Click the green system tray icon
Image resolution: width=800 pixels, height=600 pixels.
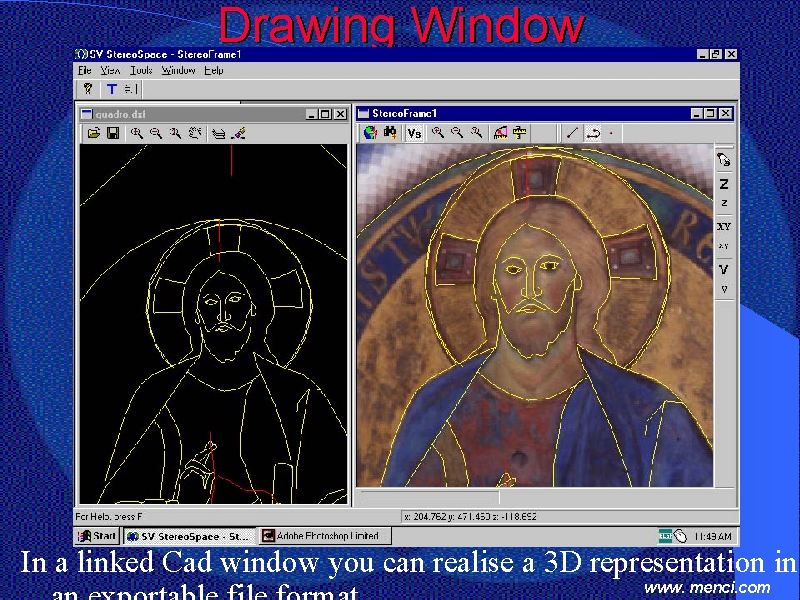[665, 536]
